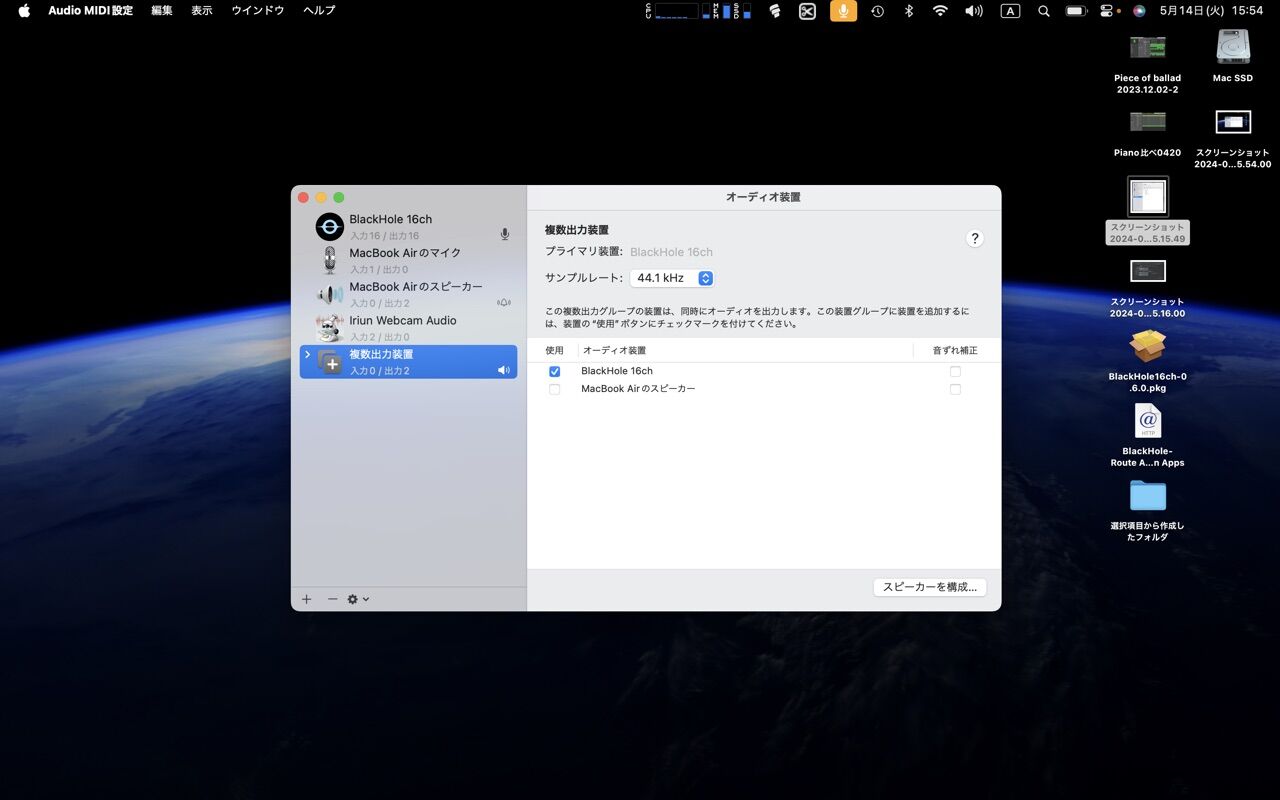The height and width of the screenshot is (800, 1280).
Task: Check 使用 checkbox for MacBook Air のスピーカー
Action: coord(555,389)
